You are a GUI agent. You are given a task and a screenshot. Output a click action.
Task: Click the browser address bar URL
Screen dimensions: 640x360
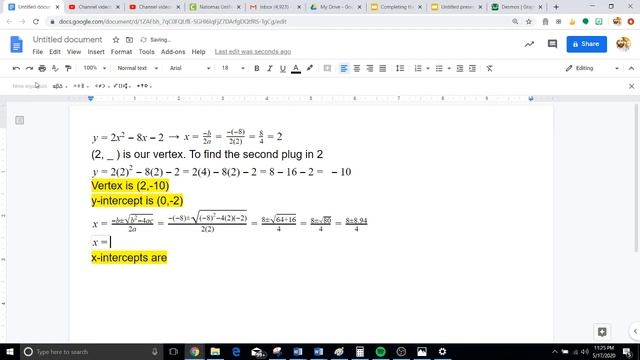pyautogui.click(x=172, y=22)
